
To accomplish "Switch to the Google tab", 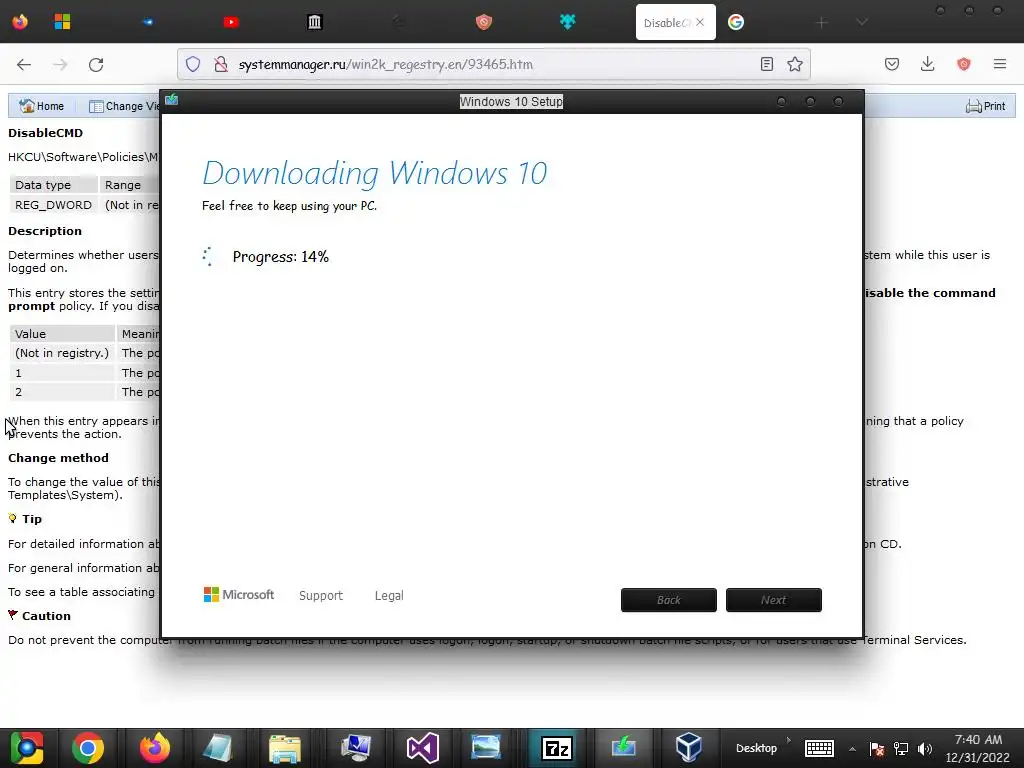I will click(x=736, y=22).
